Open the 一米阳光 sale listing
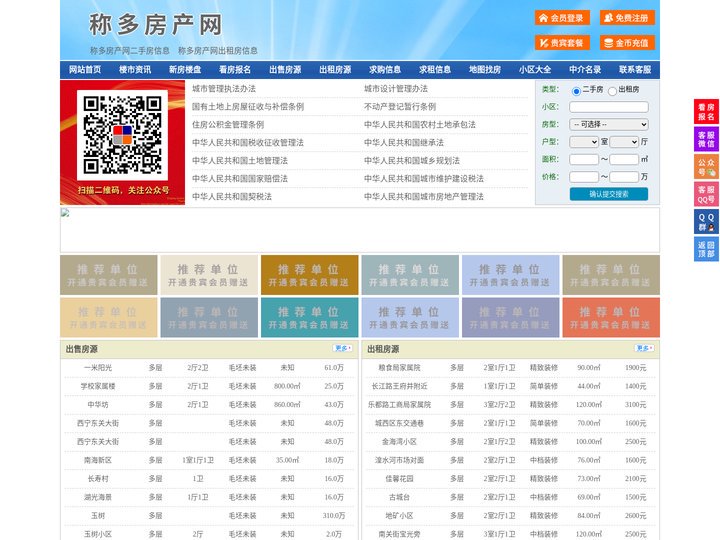 [x=98, y=368]
